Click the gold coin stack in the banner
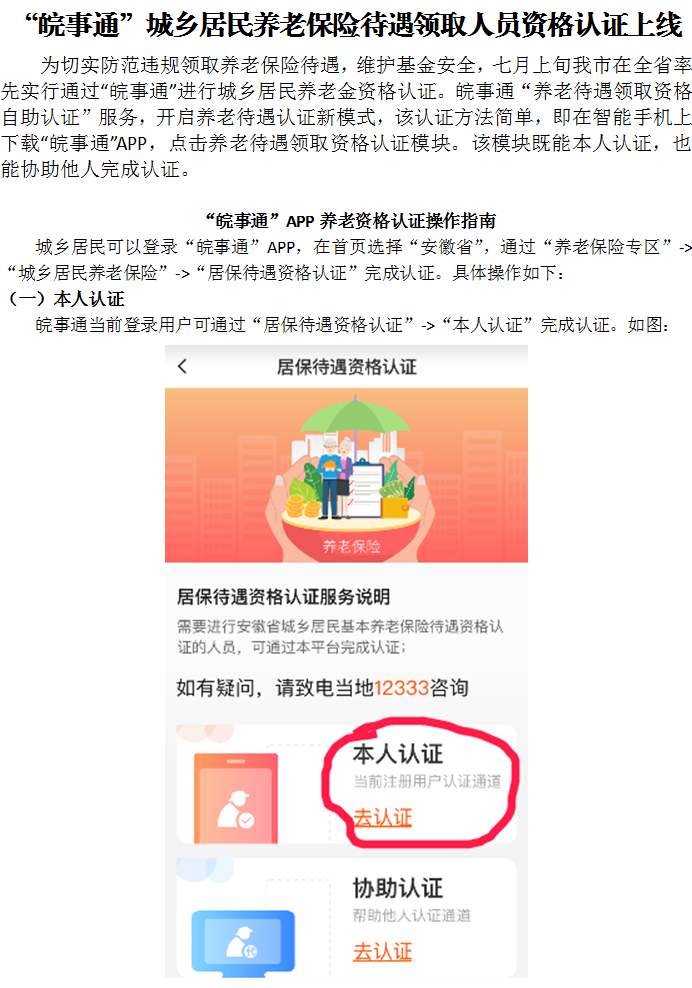 [303, 505]
